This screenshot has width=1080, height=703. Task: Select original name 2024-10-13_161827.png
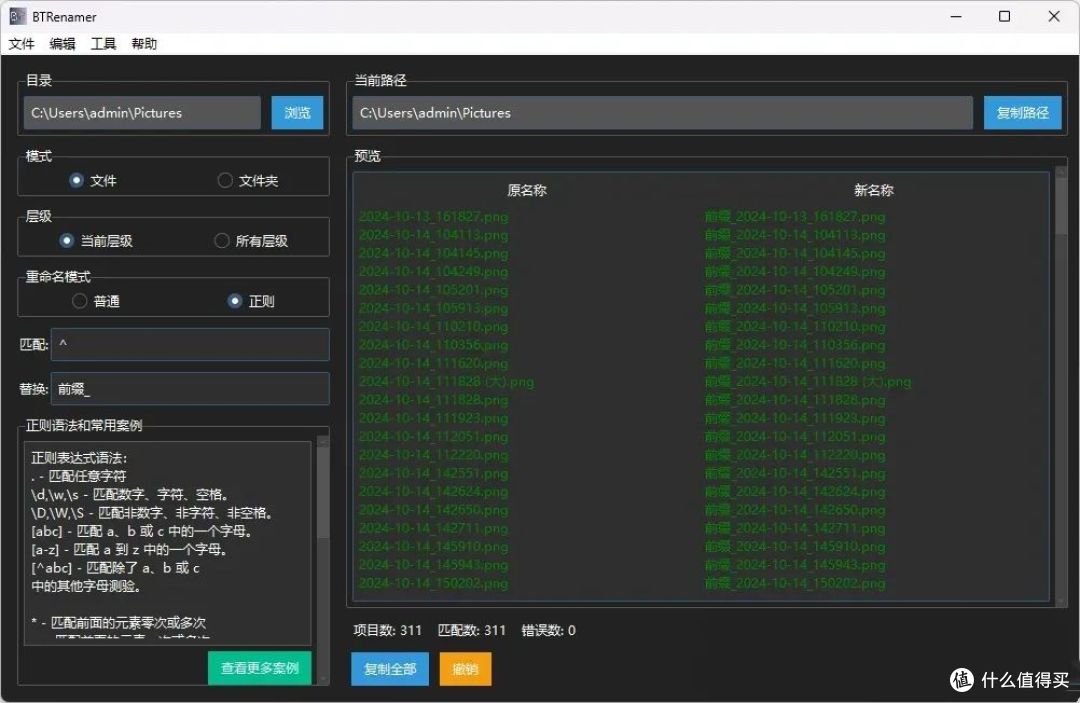pyautogui.click(x=434, y=217)
